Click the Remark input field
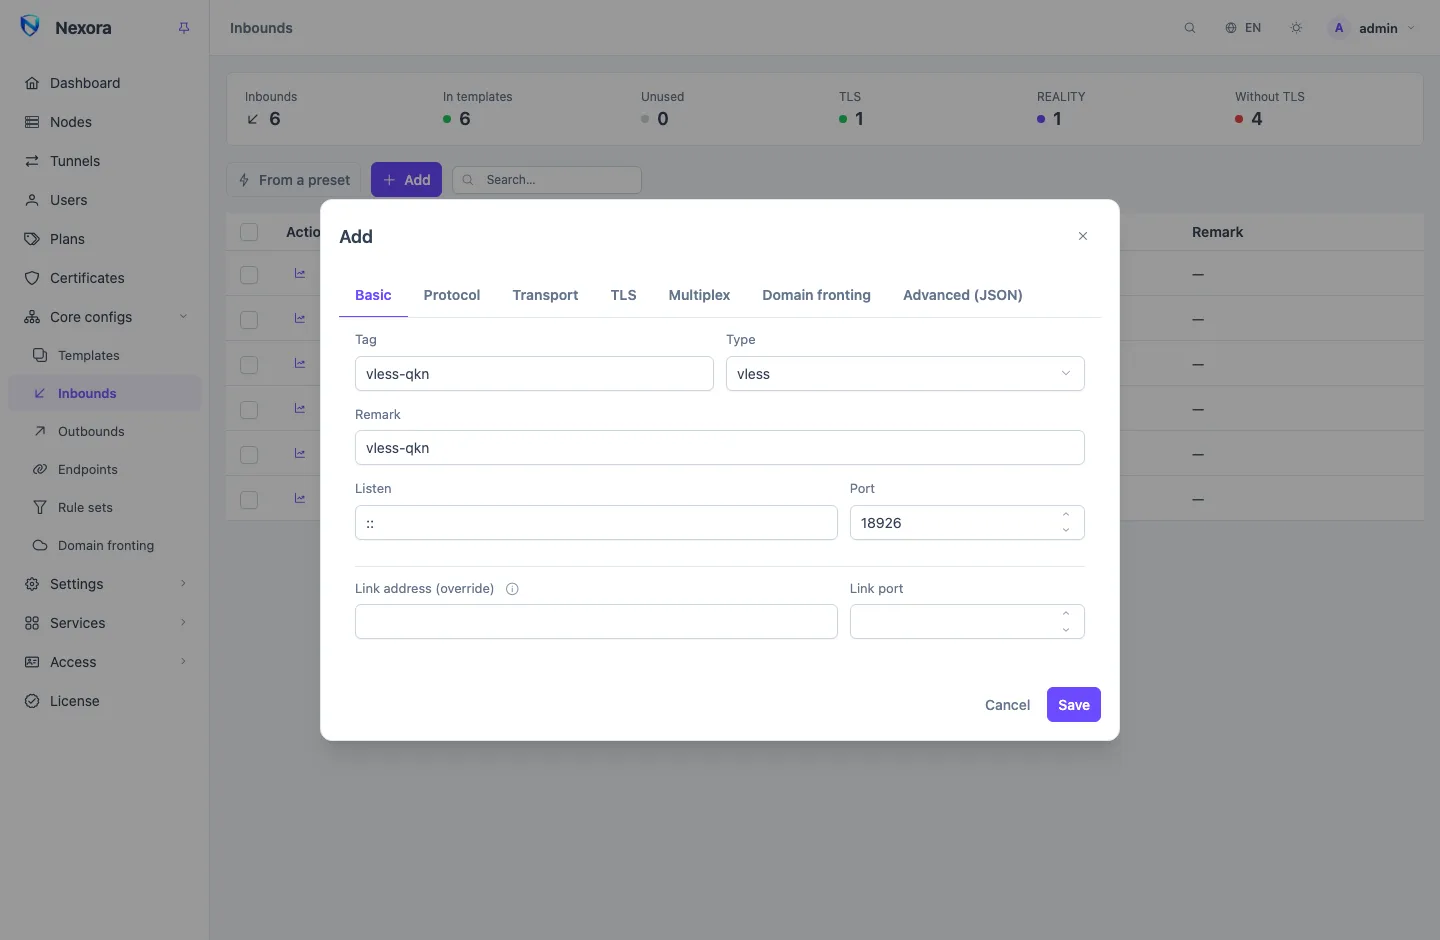The image size is (1440, 940). (720, 448)
